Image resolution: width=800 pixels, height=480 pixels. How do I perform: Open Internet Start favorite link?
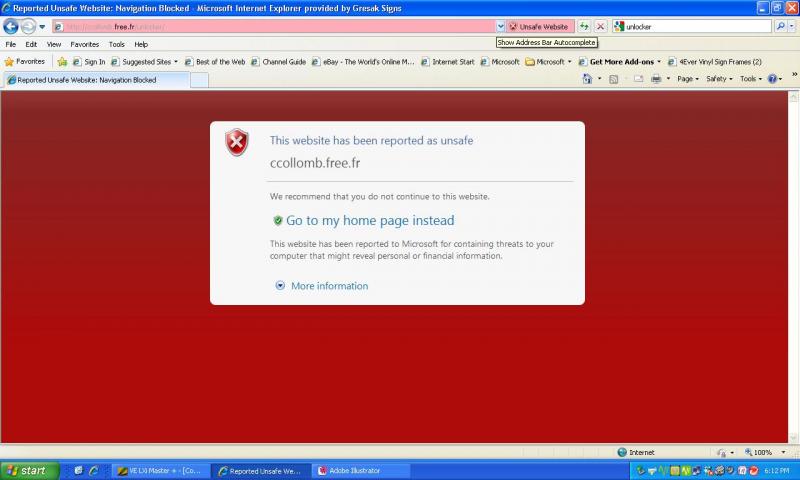point(448,62)
